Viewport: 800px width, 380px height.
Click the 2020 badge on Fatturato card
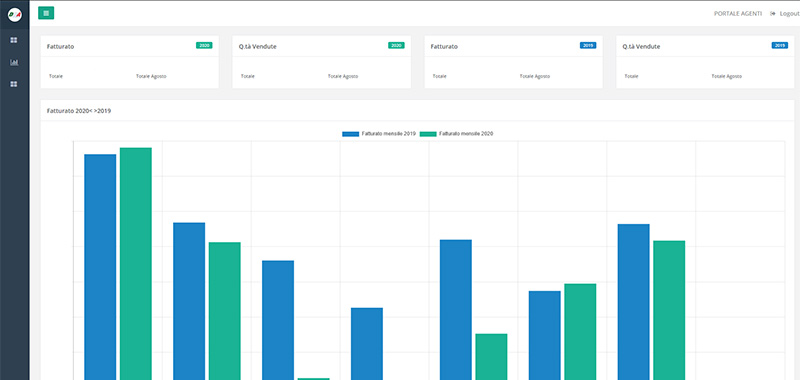204,45
